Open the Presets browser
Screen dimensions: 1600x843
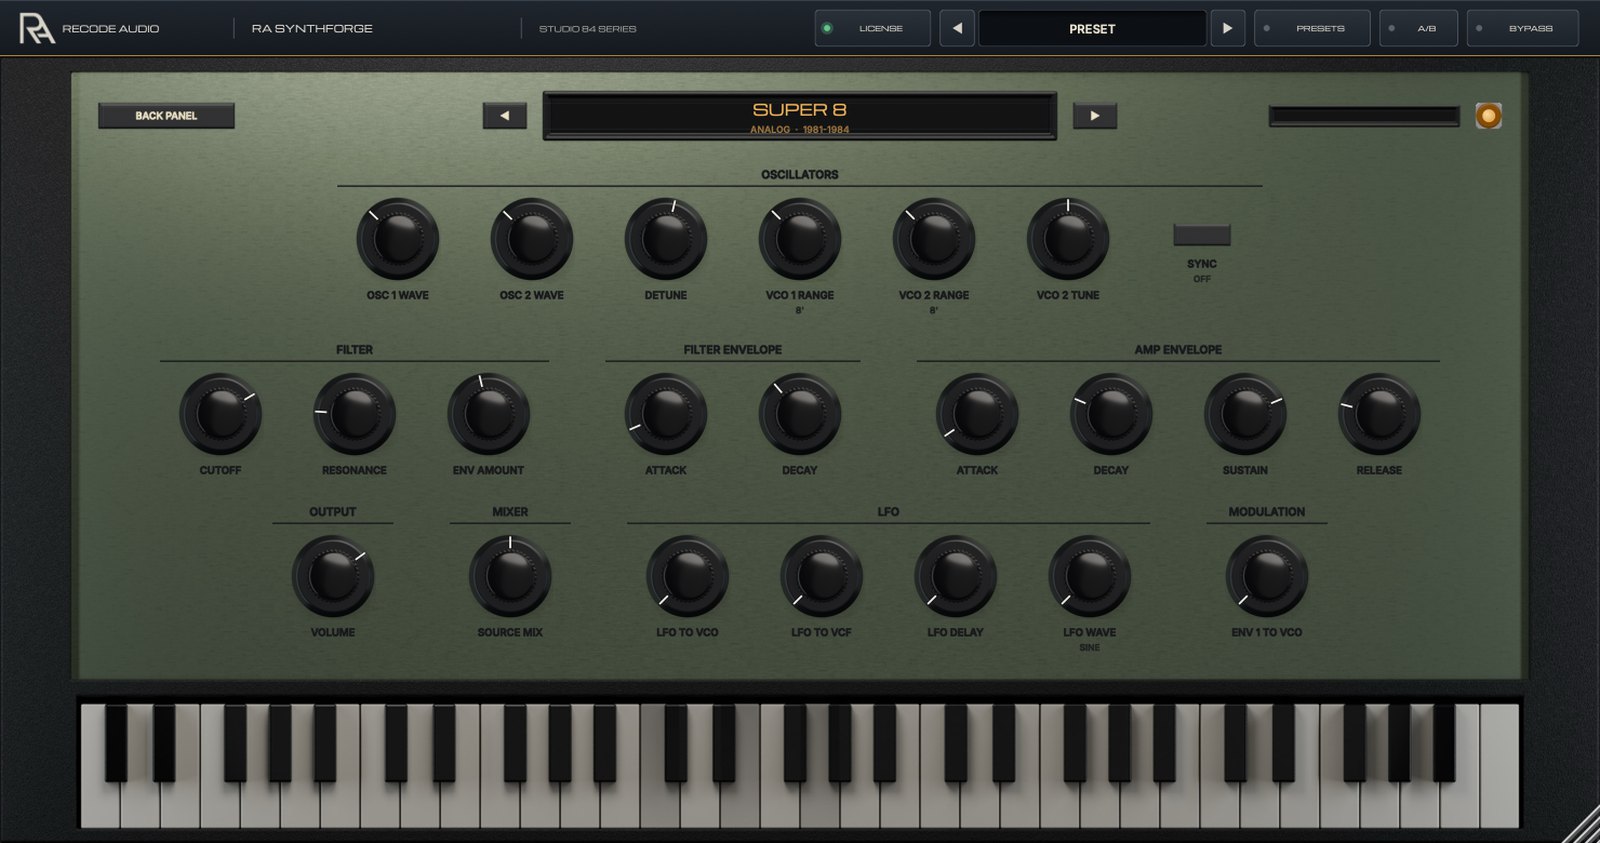[1310, 28]
